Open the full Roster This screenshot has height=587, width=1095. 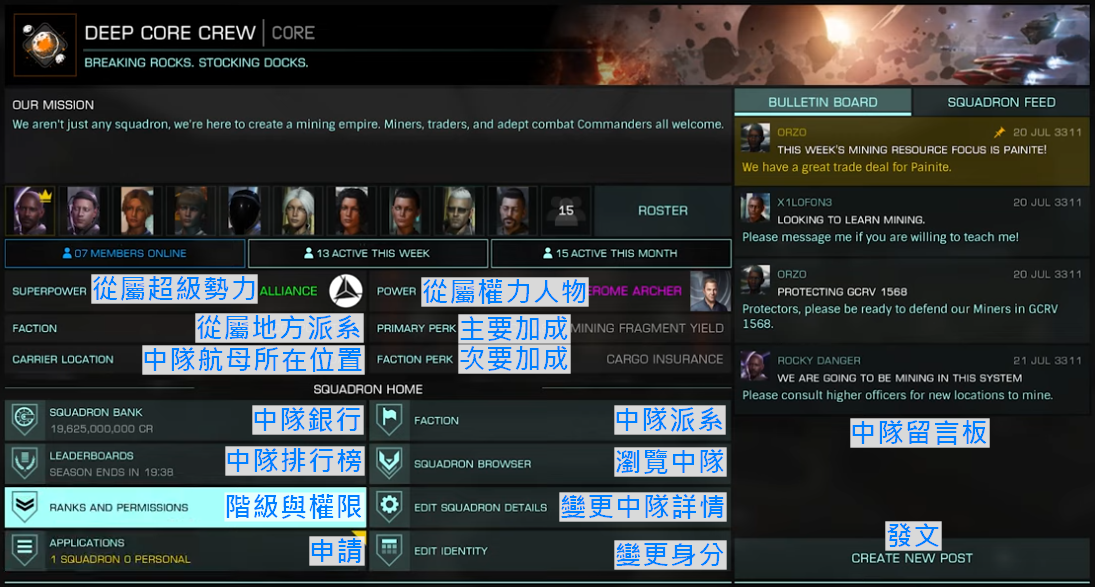(x=663, y=210)
